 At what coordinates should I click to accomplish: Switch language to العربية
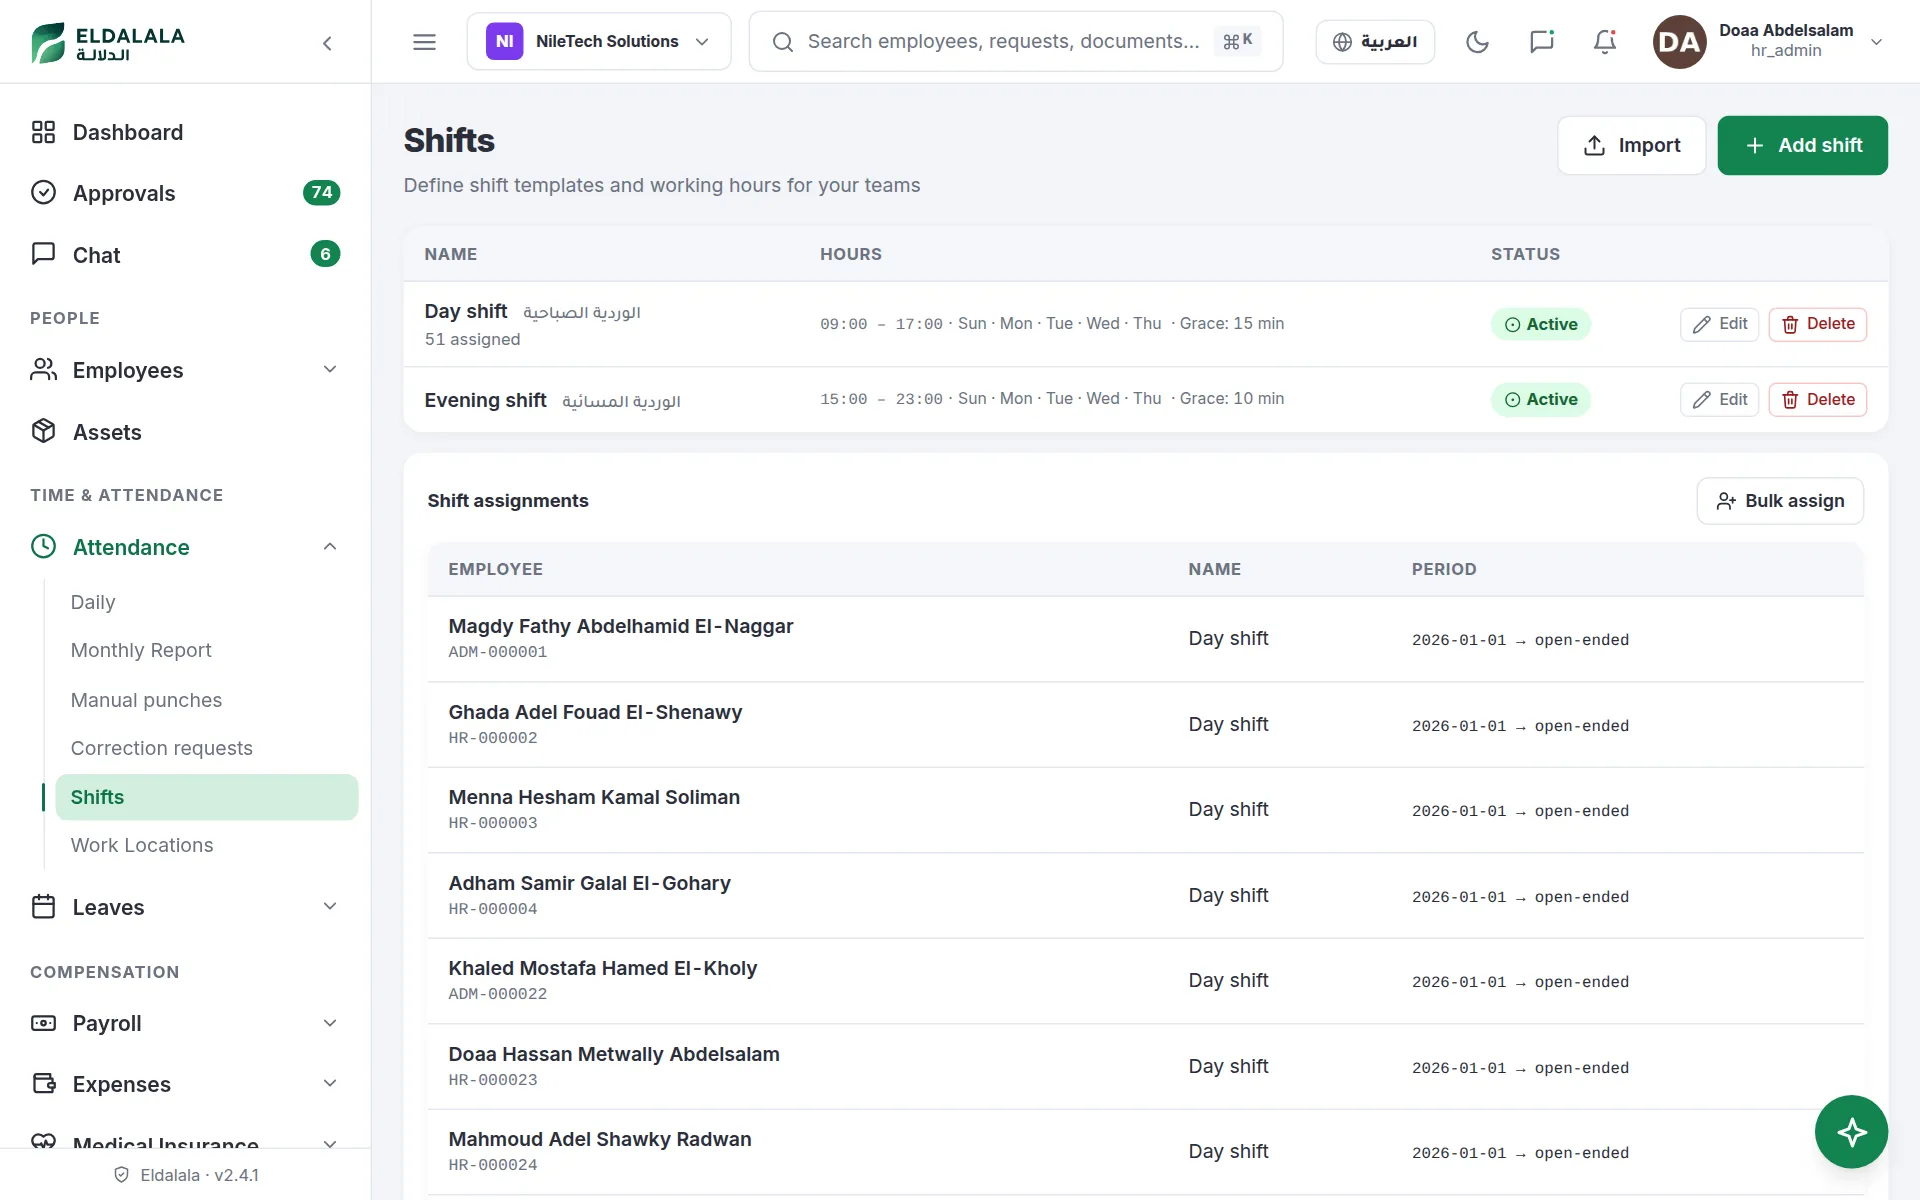tap(1375, 42)
